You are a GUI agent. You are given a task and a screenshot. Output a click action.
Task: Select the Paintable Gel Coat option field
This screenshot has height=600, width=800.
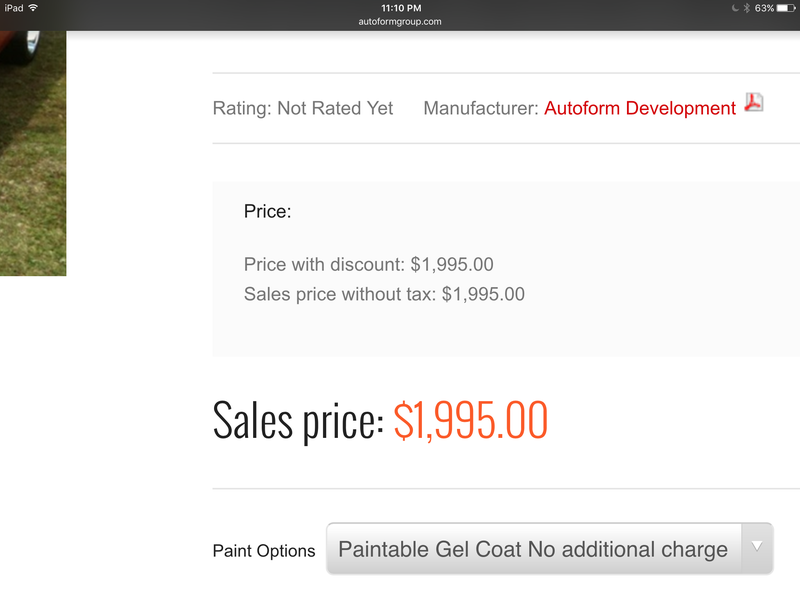click(549, 548)
